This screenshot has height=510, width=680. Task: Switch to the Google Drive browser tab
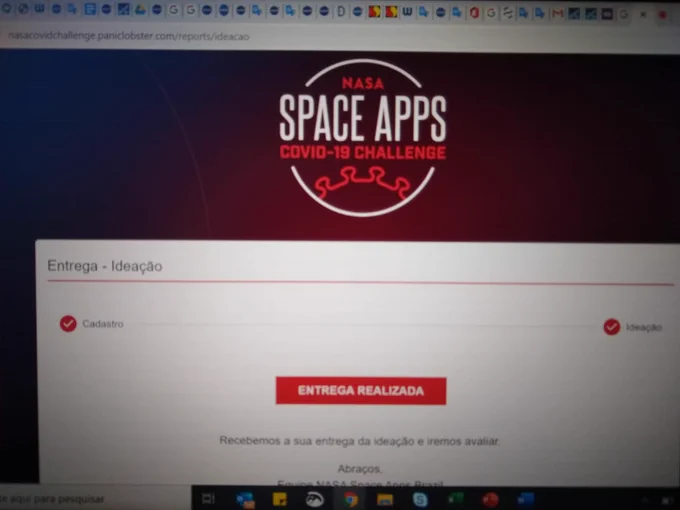click(140, 10)
